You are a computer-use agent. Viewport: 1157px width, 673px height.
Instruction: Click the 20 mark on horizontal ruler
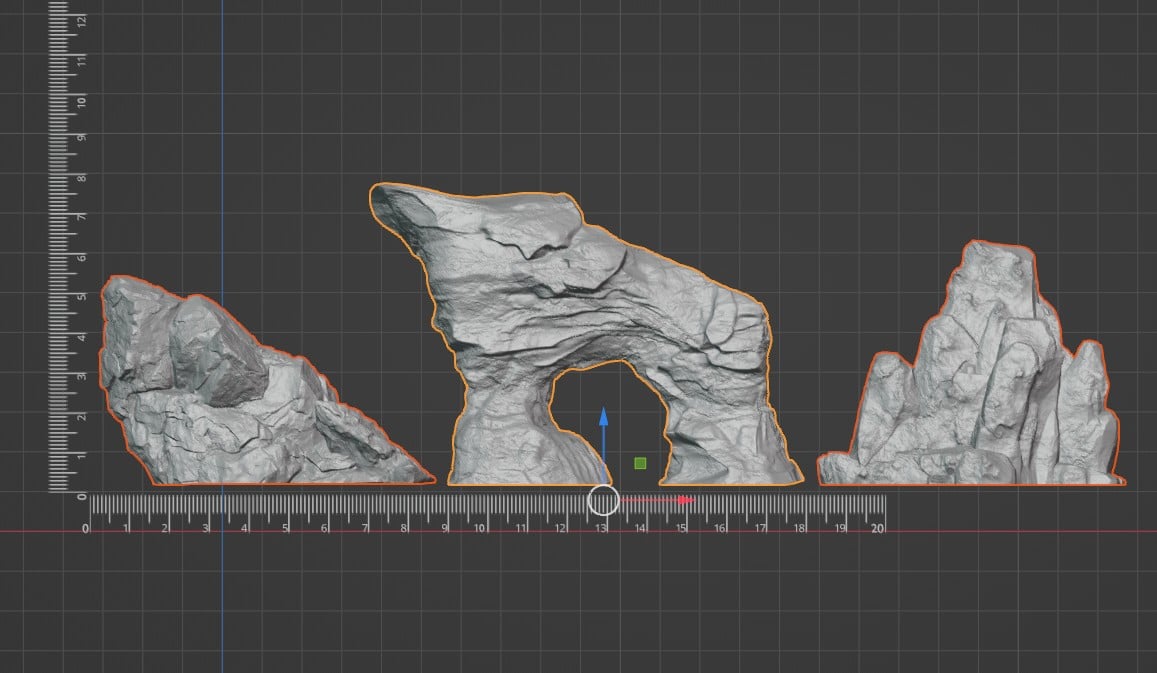877,528
